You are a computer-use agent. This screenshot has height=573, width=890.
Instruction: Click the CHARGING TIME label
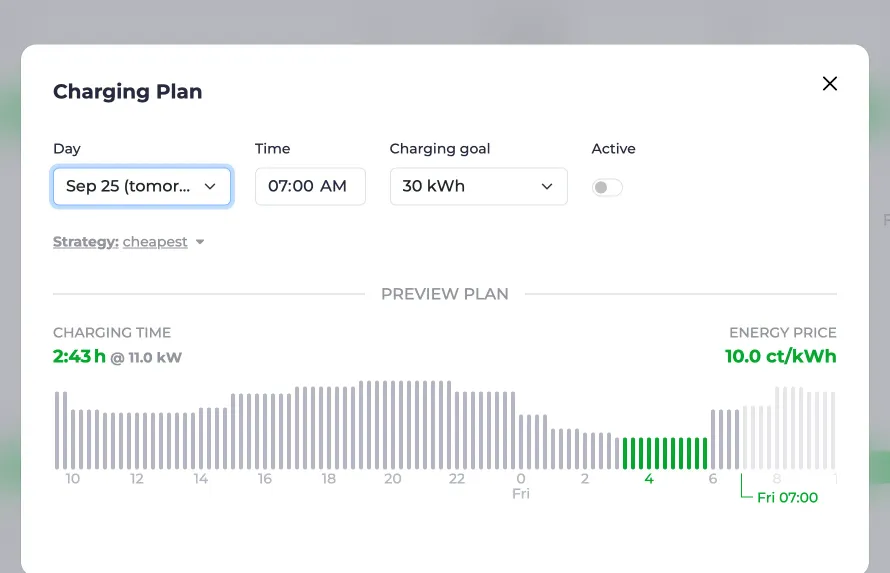click(112, 332)
